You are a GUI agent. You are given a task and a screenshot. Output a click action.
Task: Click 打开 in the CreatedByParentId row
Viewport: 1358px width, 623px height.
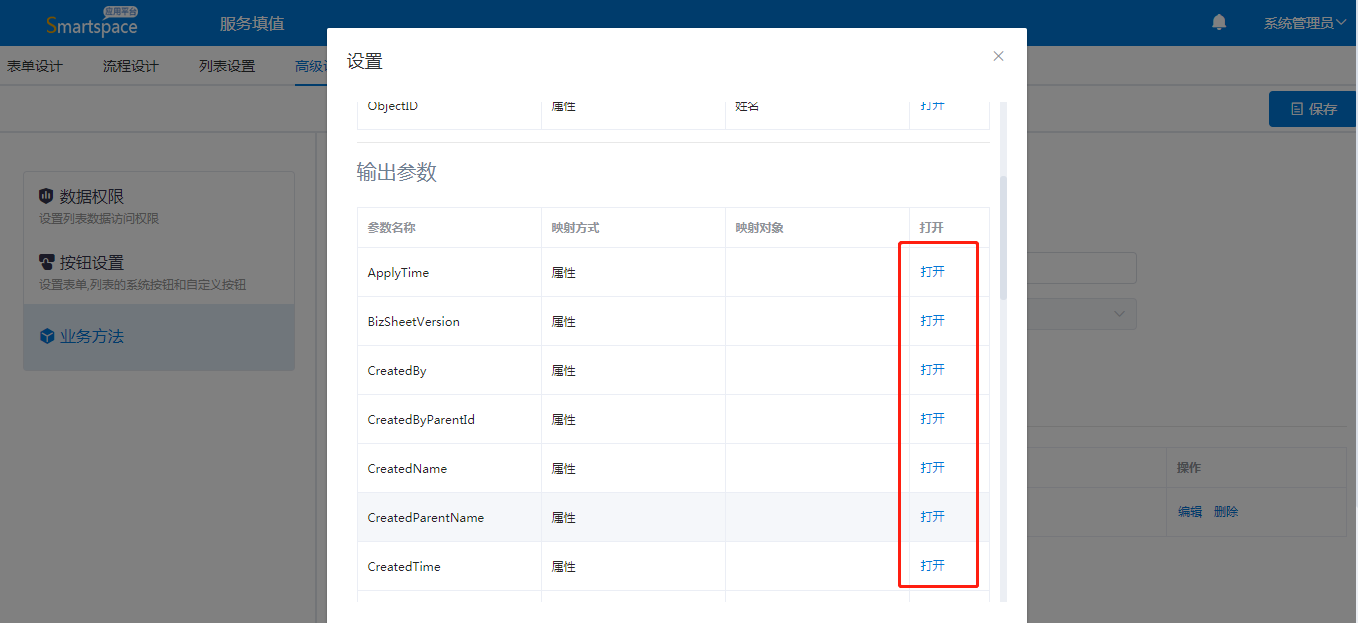click(x=932, y=419)
